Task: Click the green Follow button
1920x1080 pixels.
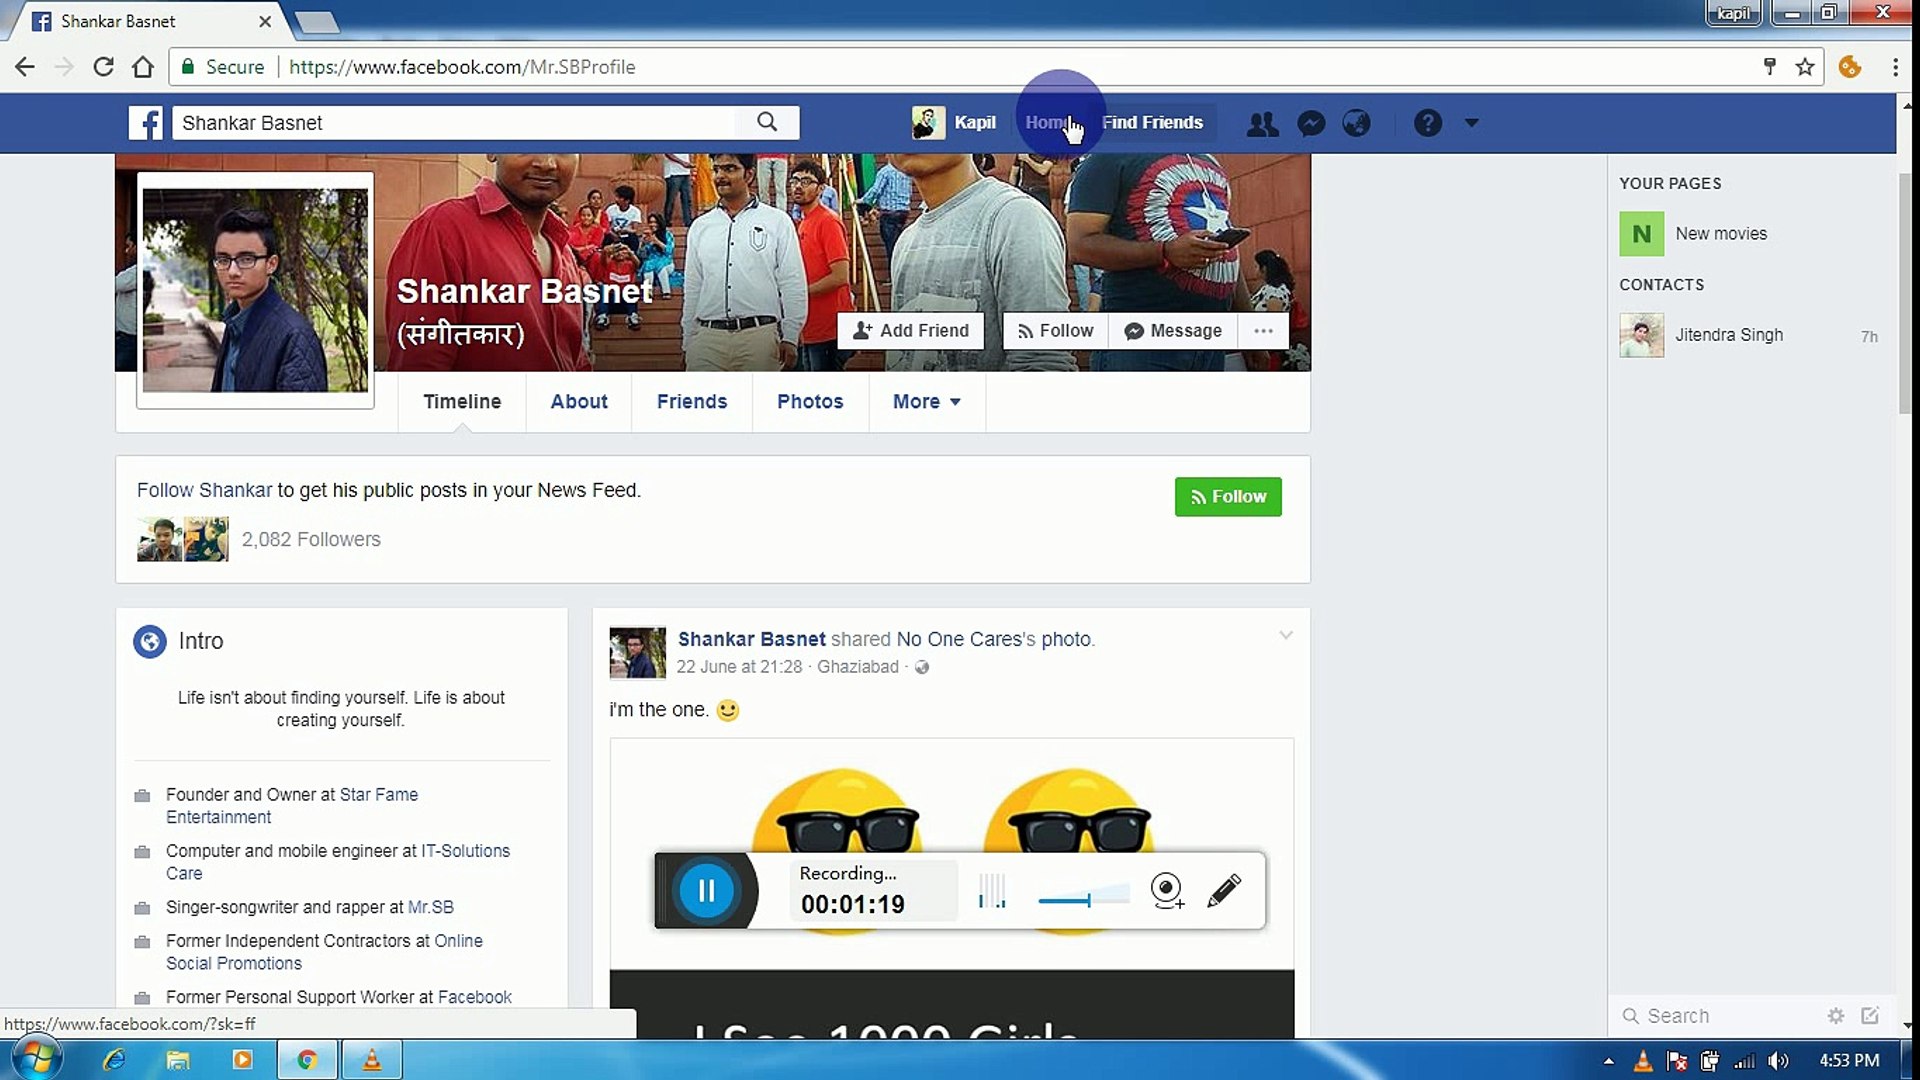Action: [1227, 497]
